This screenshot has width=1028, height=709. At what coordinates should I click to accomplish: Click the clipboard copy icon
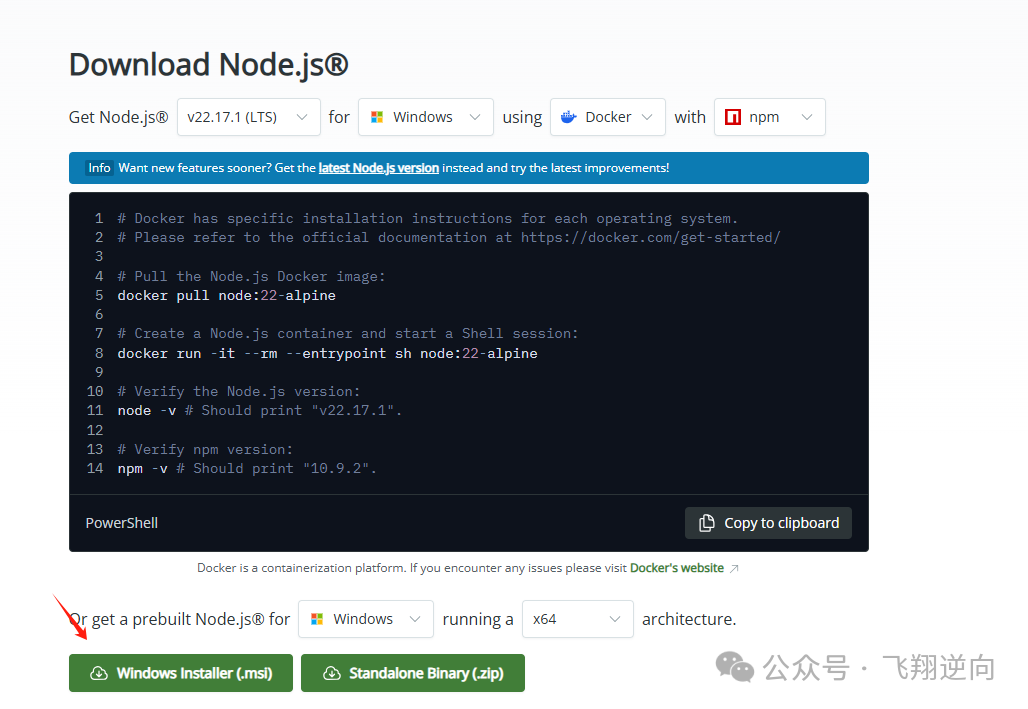pos(707,523)
